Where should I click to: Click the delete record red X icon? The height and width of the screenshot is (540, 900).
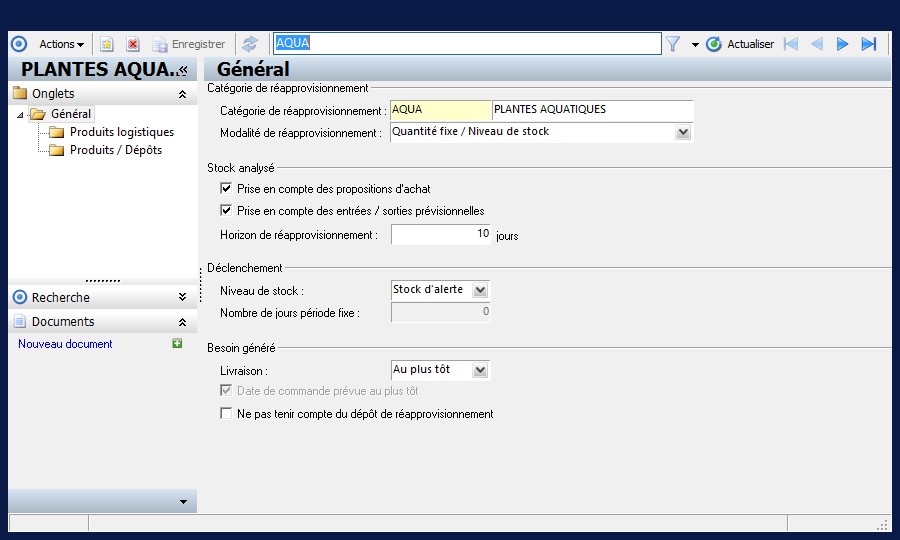(133, 44)
